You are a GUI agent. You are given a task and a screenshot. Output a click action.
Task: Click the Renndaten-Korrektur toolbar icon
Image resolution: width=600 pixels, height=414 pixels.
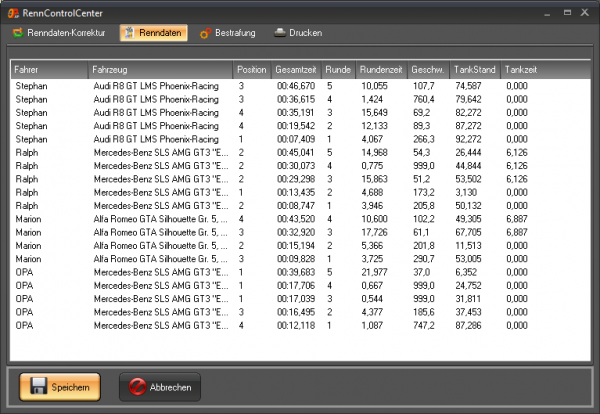click(18, 33)
